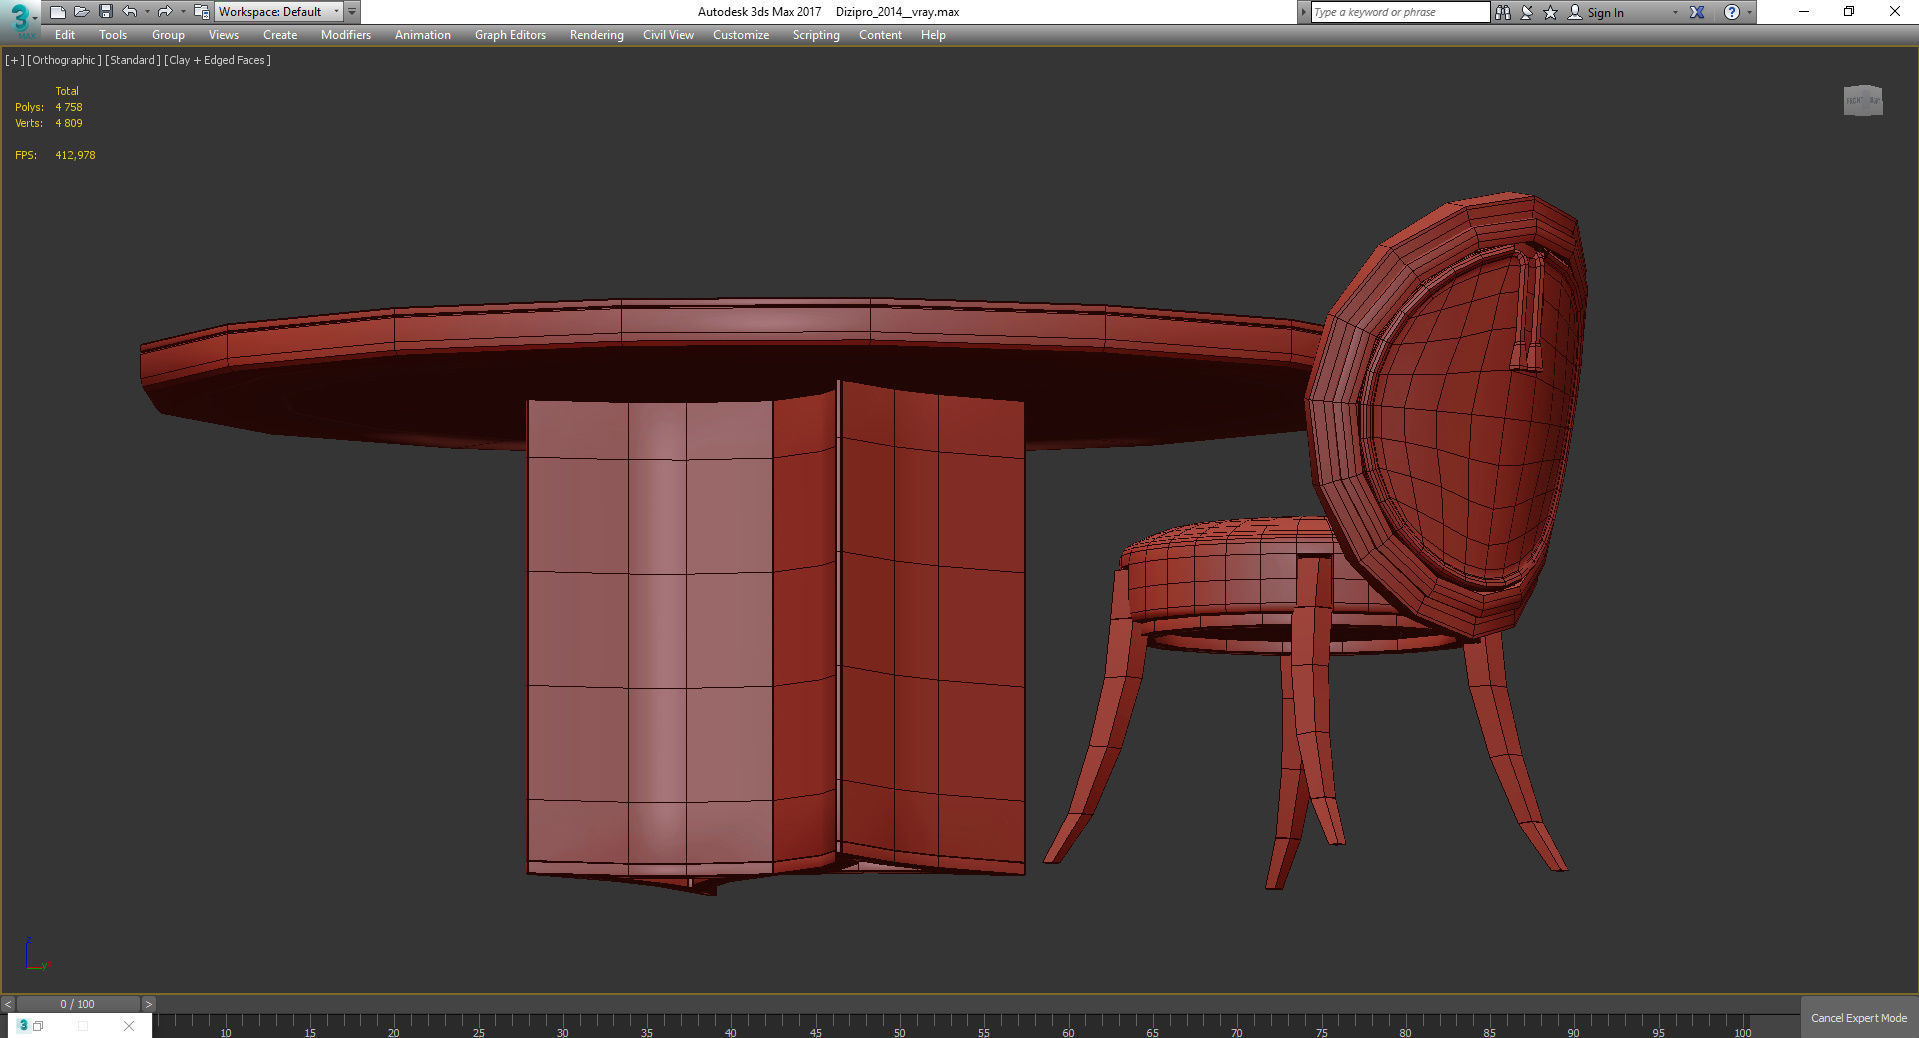Redo the action with the redo arrow icon
The height and width of the screenshot is (1038, 1919).
click(x=165, y=12)
